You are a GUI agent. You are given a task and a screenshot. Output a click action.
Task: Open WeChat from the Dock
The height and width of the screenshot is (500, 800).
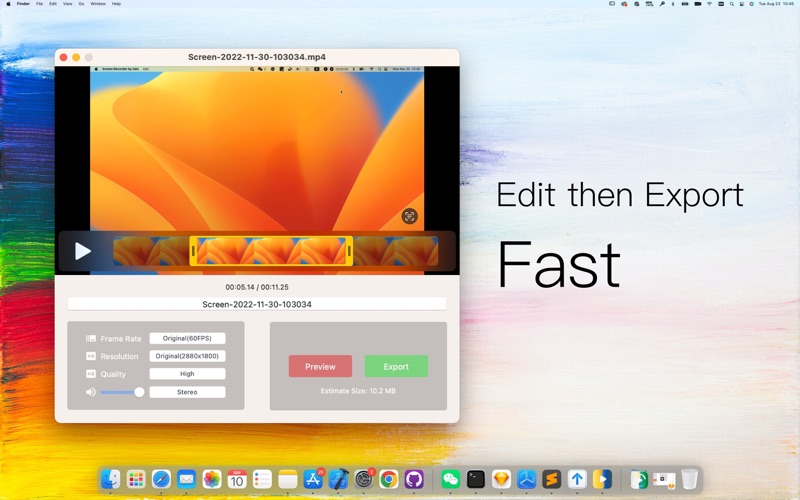451,480
